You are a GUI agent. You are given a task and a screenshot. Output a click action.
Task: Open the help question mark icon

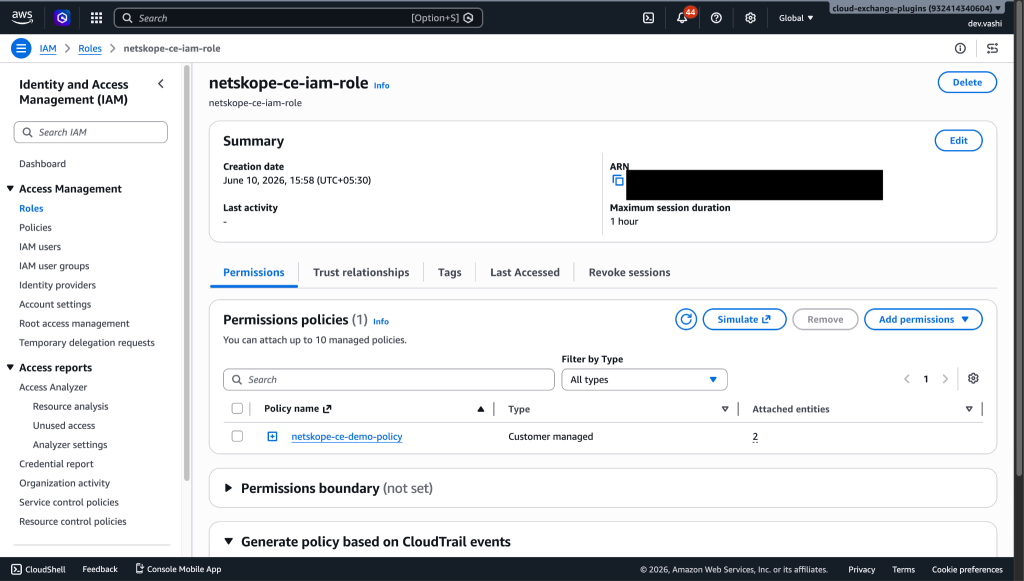point(716,18)
